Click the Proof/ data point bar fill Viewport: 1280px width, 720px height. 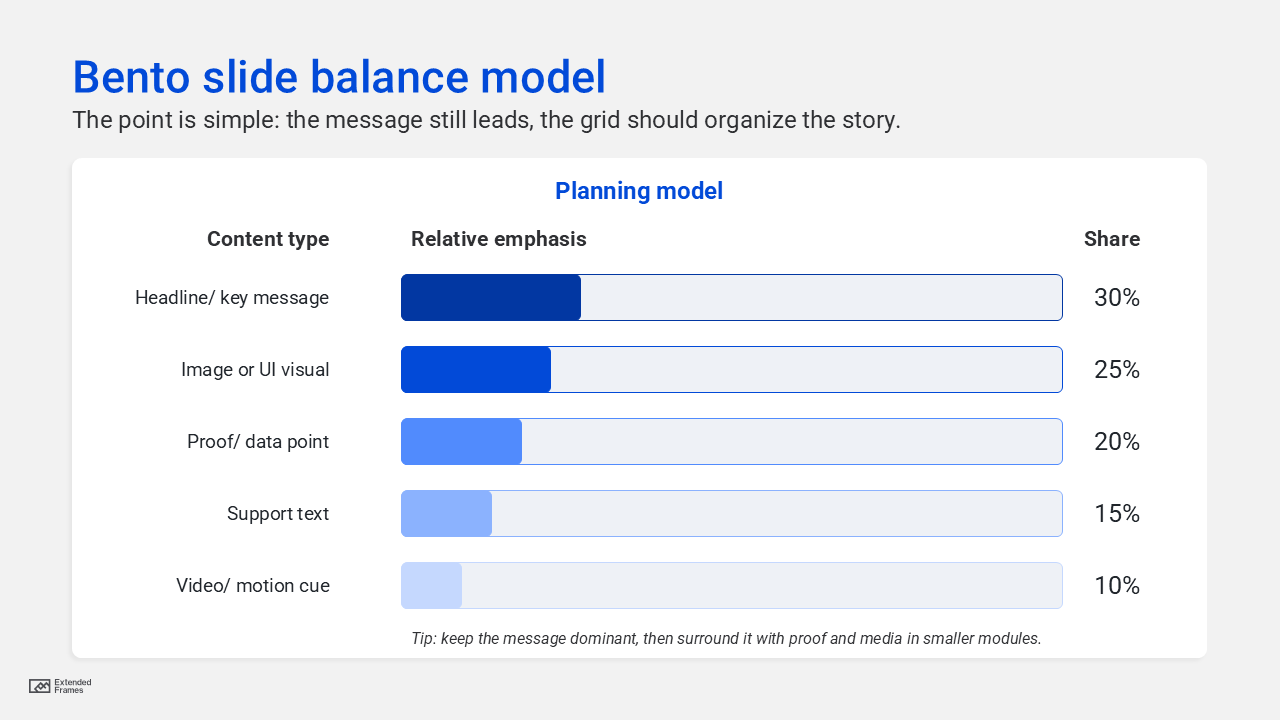click(x=461, y=442)
